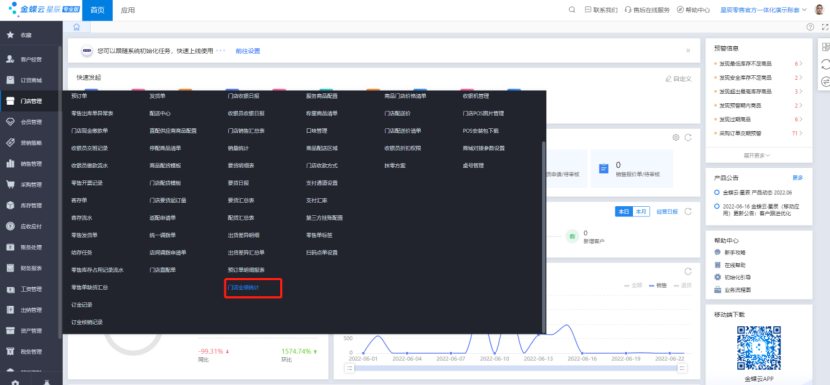The width and height of the screenshot is (830, 385).
Task: Open 销量统计 menu entry
Action: tap(238, 148)
